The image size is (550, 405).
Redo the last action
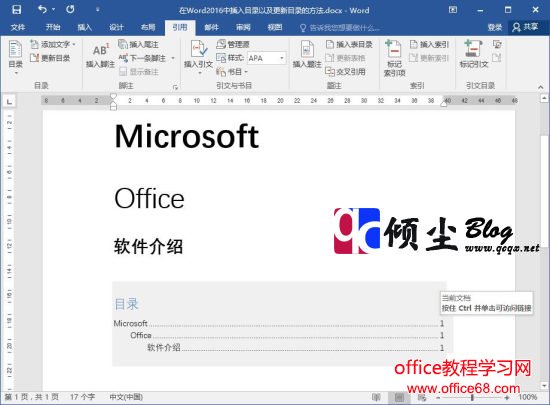pyautogui.click(x=70, y=9)
